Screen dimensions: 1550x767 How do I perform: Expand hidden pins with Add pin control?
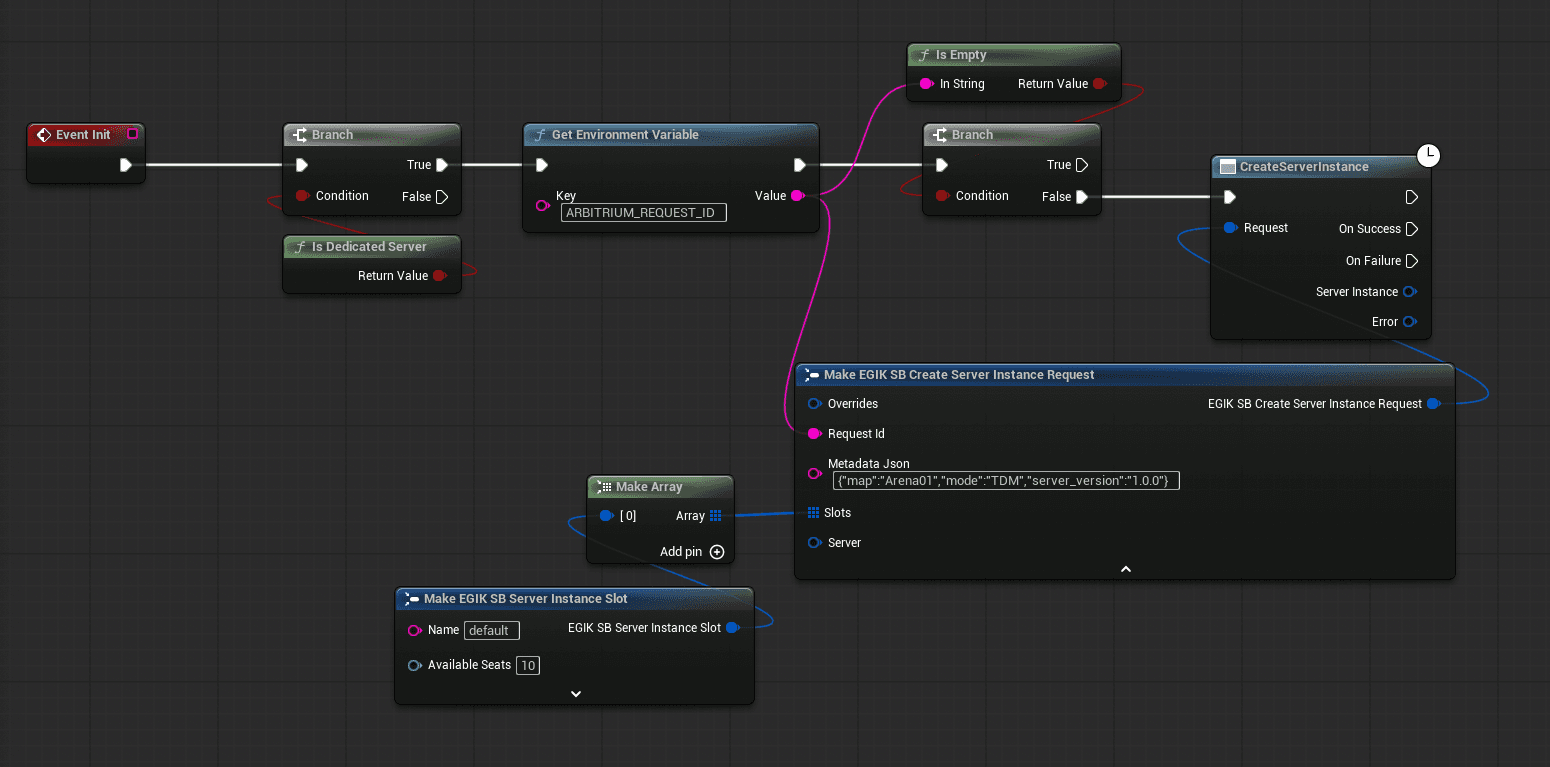(x=717, y=551)
